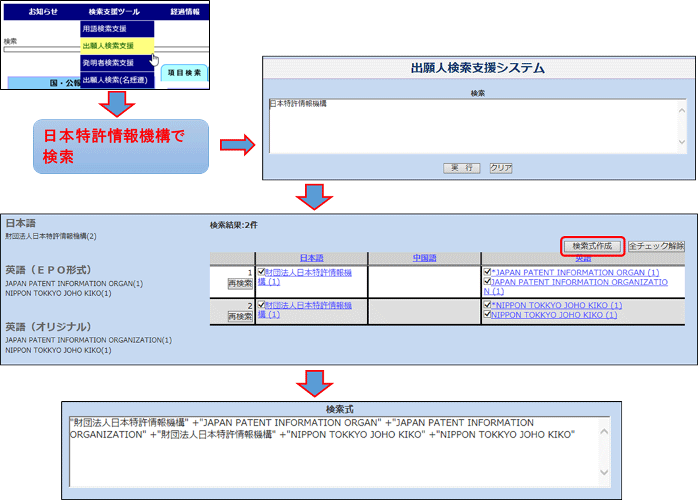Open the お知らせ menu
Screen dimensions: 698x500
click(43, 12)
